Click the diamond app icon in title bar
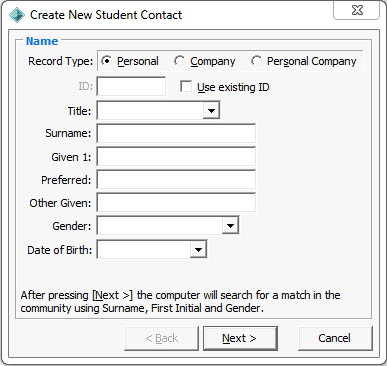The height and width of the screenshot is (366, 387). click(x=17, y=15)
